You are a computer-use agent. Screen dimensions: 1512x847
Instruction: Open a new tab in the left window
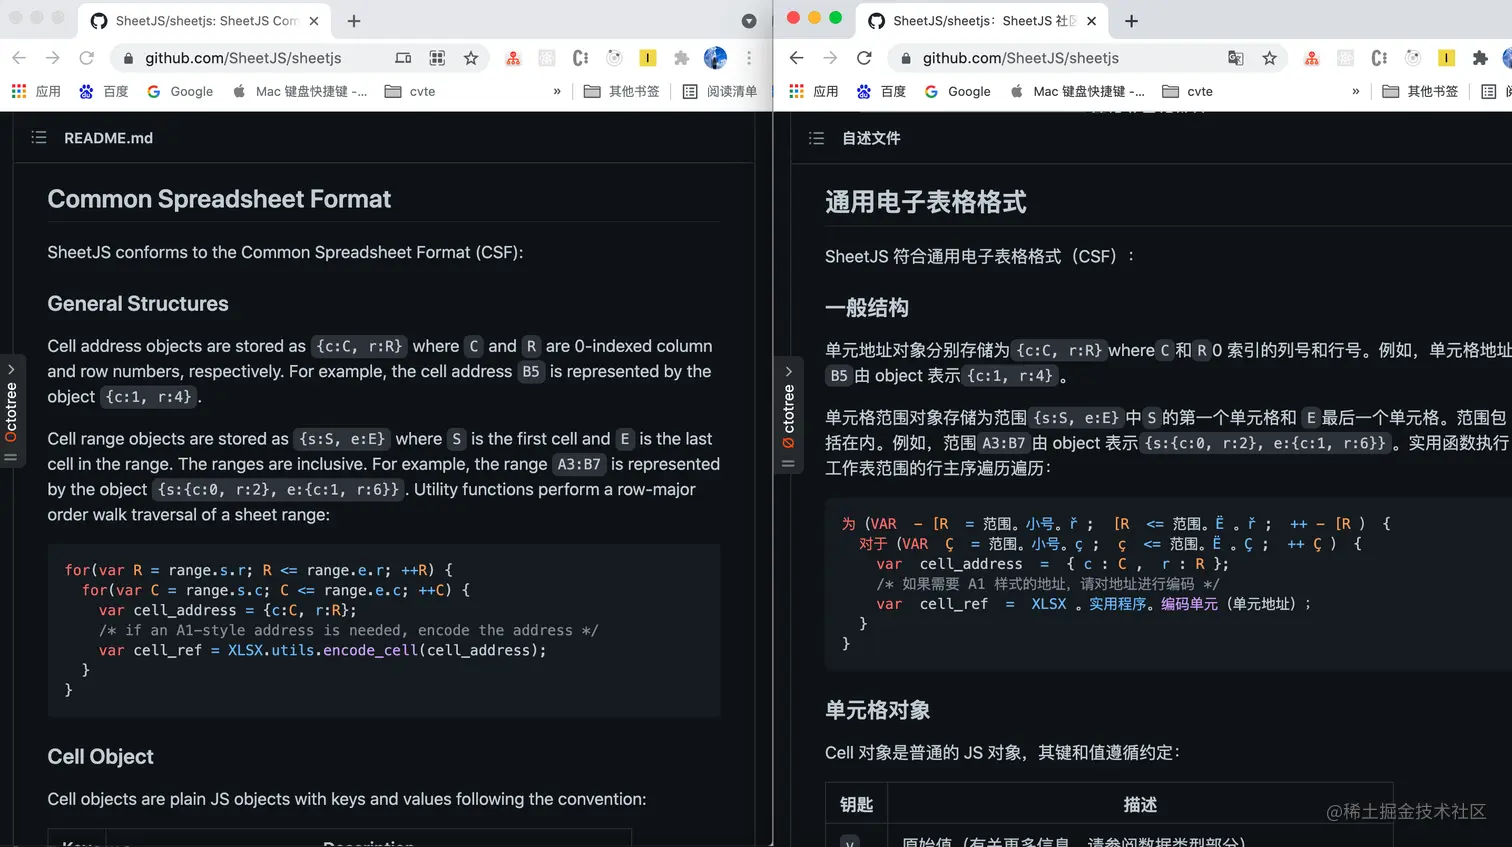tap(354, 21)
